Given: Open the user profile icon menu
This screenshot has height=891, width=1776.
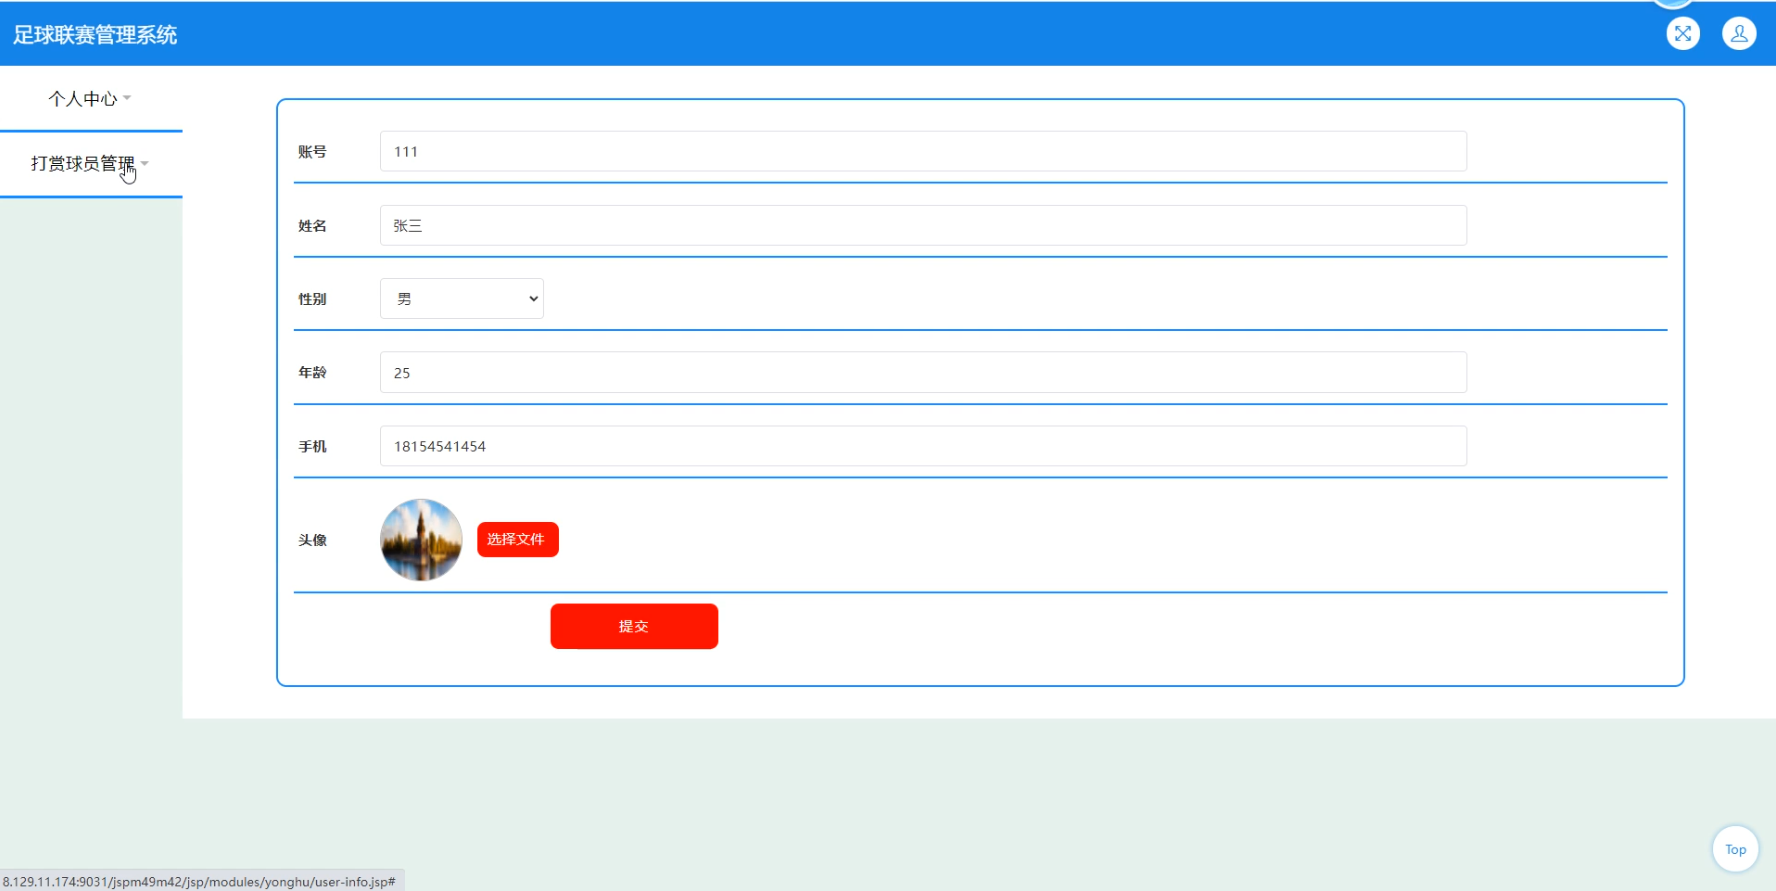Looking at the screenshot, I should pyautogui.click(x=1739, y=34).
